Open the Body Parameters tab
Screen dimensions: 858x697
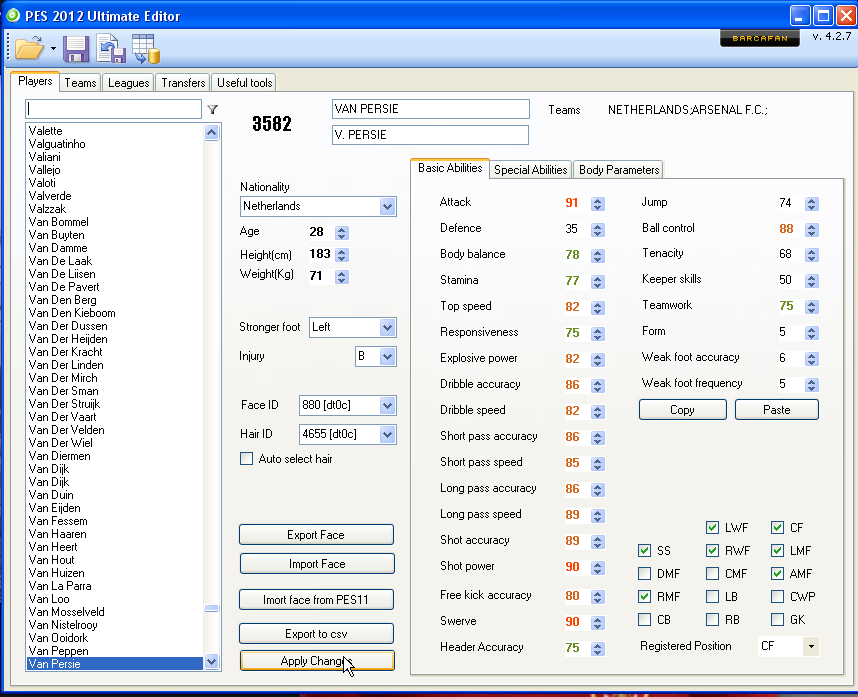[x=619, y=170]
